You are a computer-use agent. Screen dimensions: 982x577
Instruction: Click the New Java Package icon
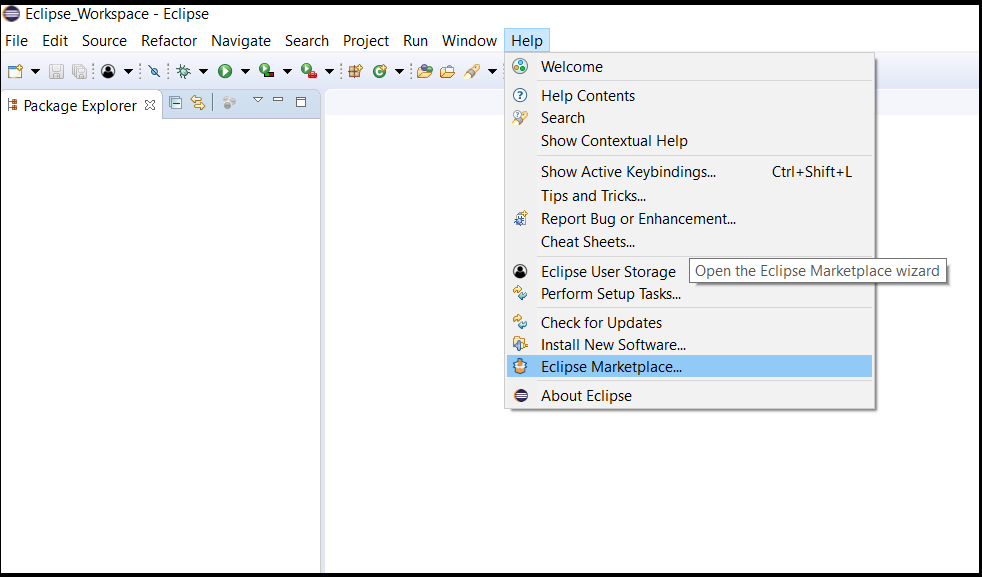pos(356,71)
